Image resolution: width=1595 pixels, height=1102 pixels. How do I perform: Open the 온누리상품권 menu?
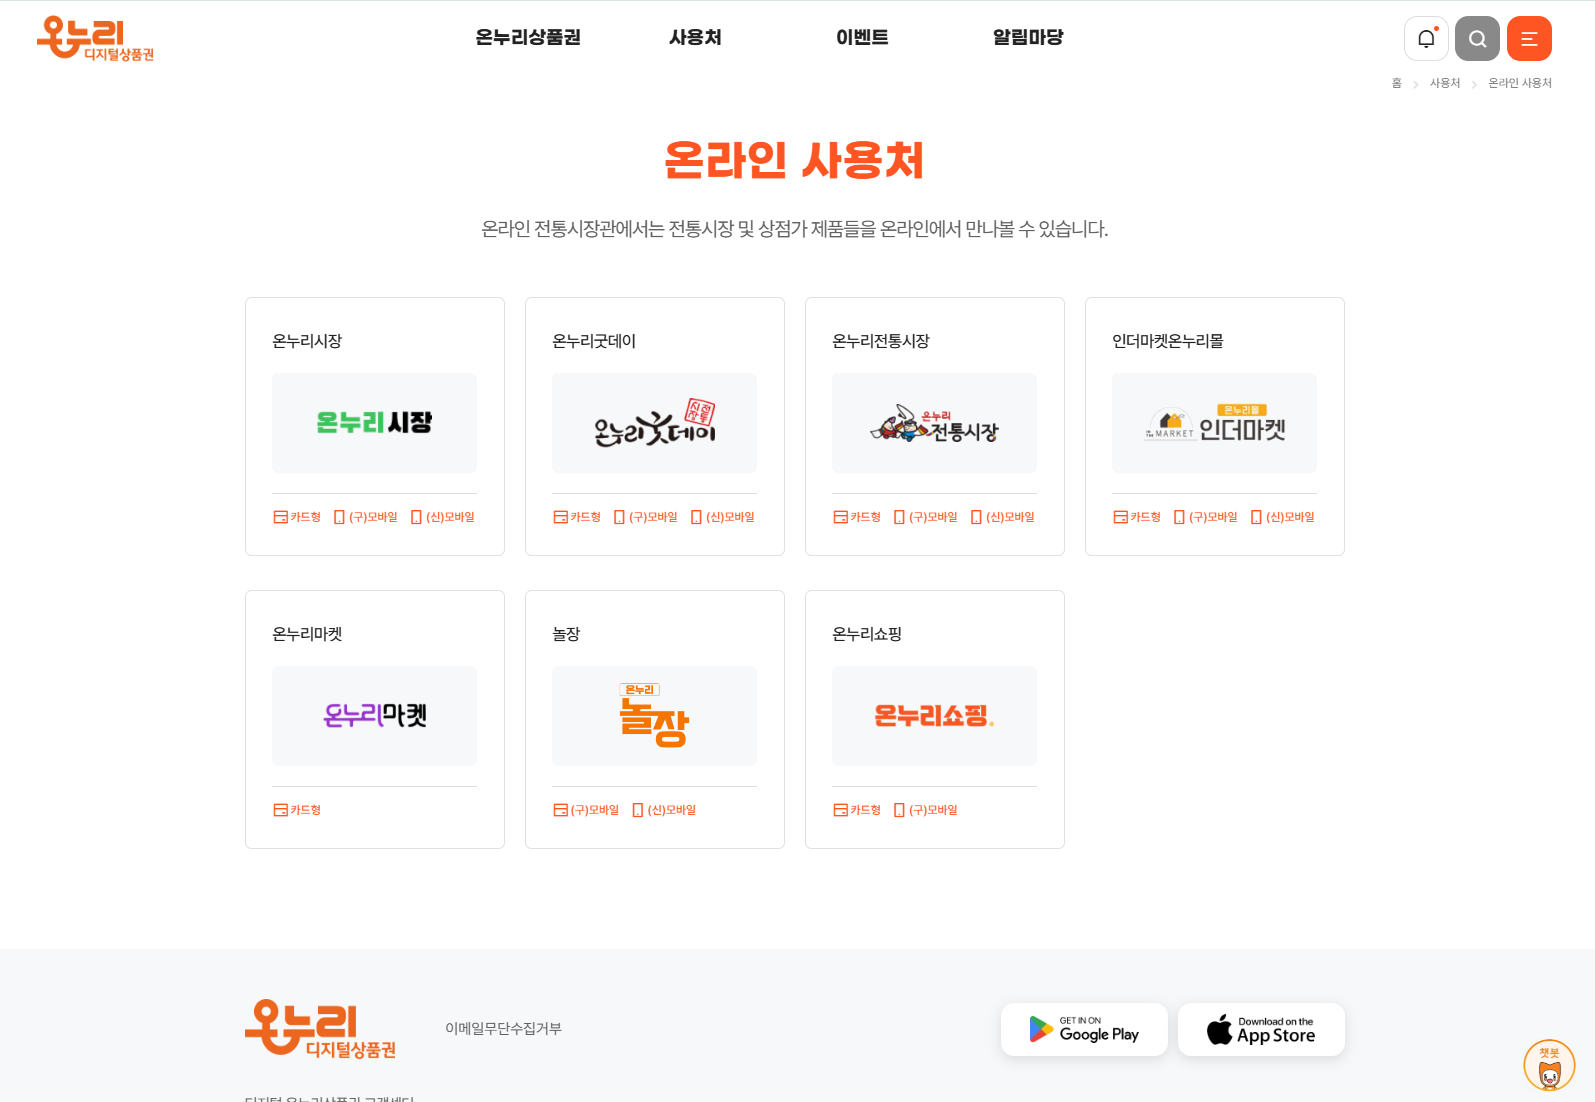528,37
